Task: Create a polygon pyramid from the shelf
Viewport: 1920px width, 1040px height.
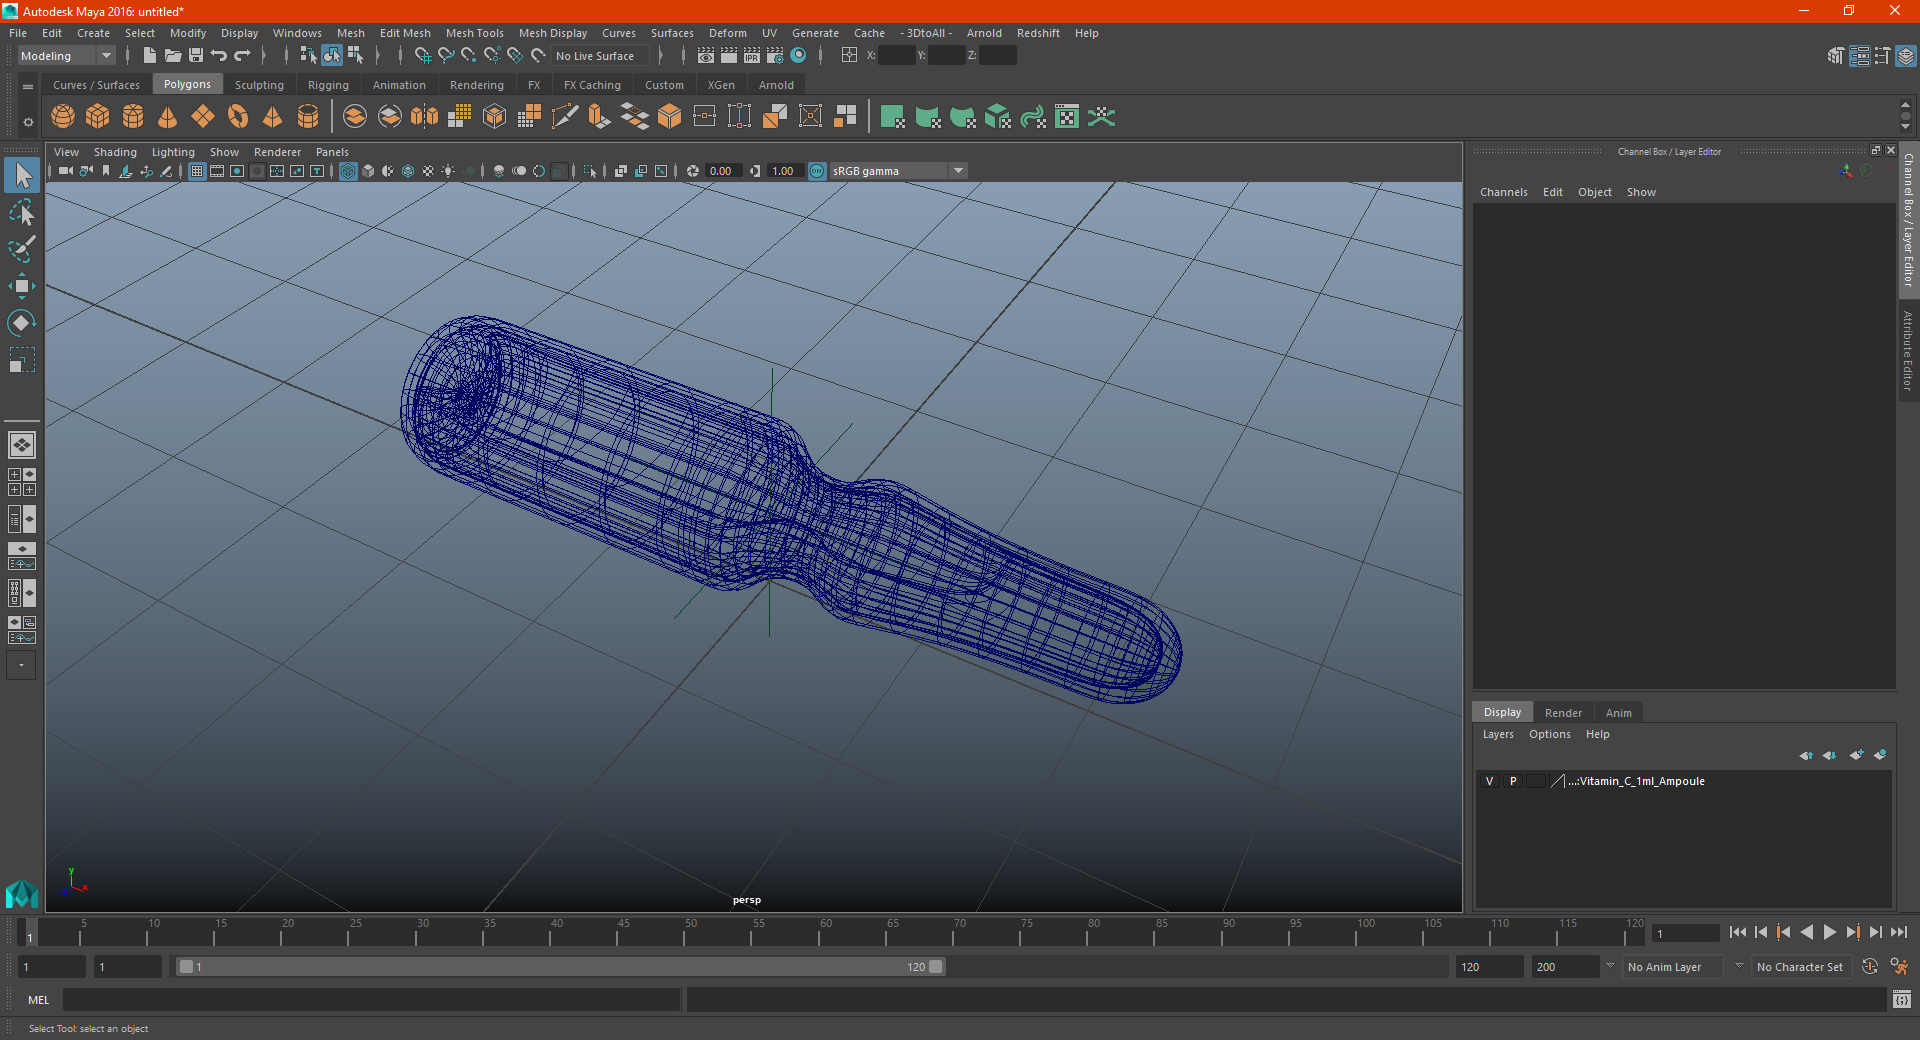Action: (273, 117)
